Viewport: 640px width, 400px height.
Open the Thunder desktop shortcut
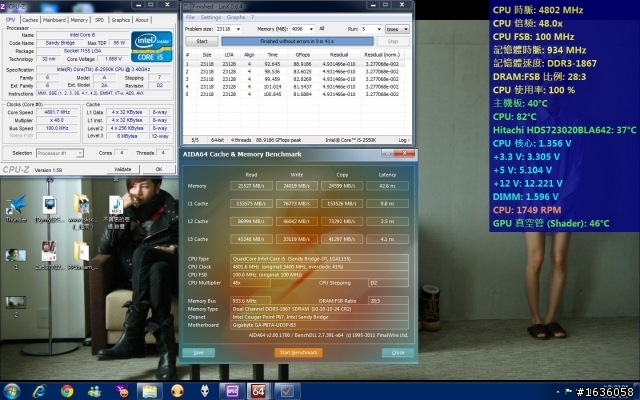[16, 208]
